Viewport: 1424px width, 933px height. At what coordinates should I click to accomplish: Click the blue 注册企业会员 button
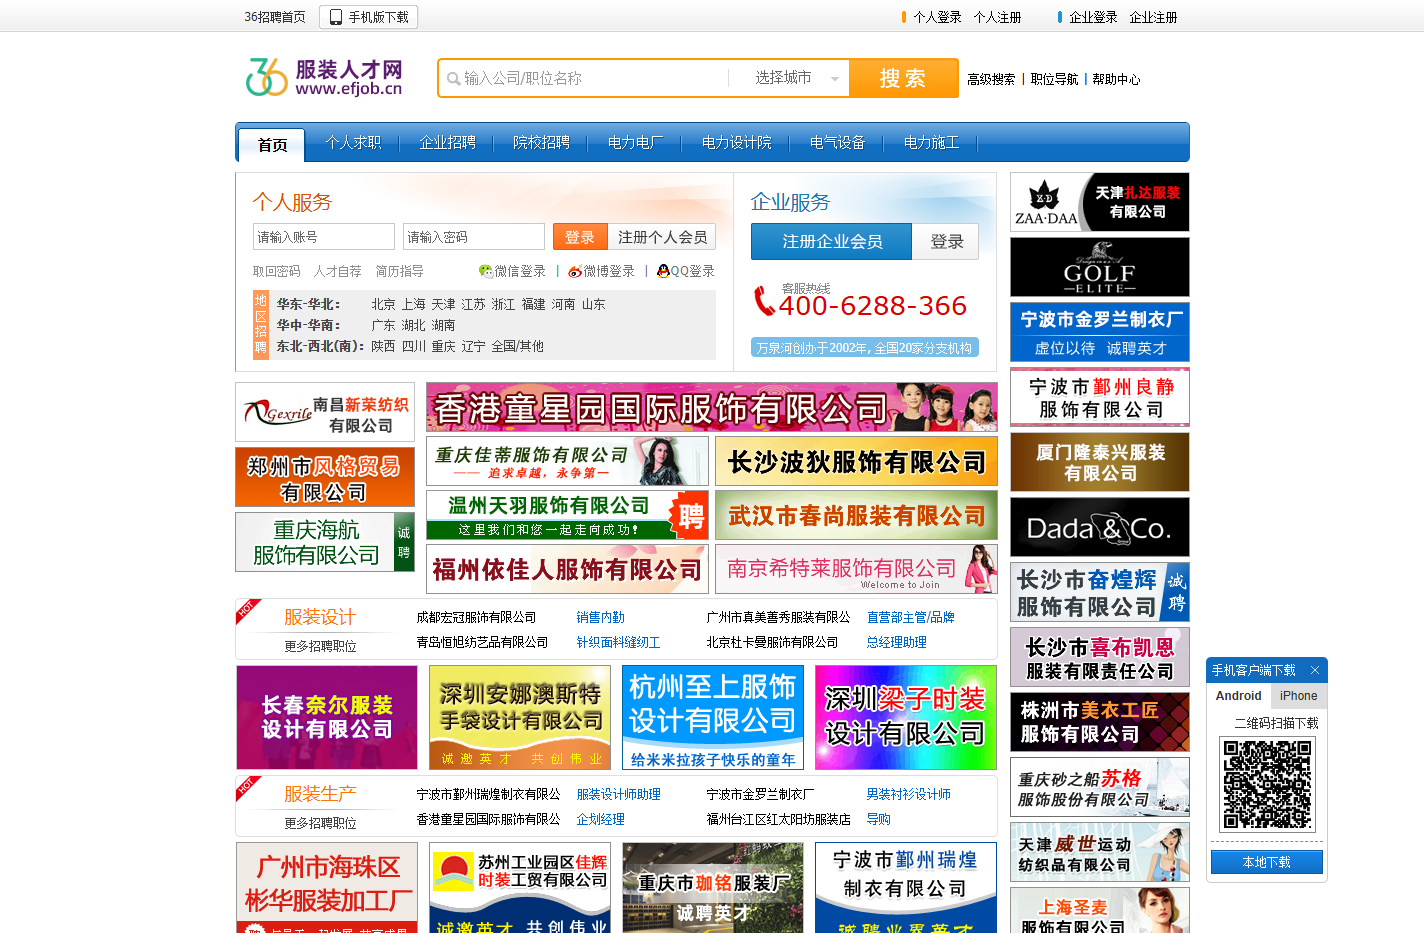[832, 241]
